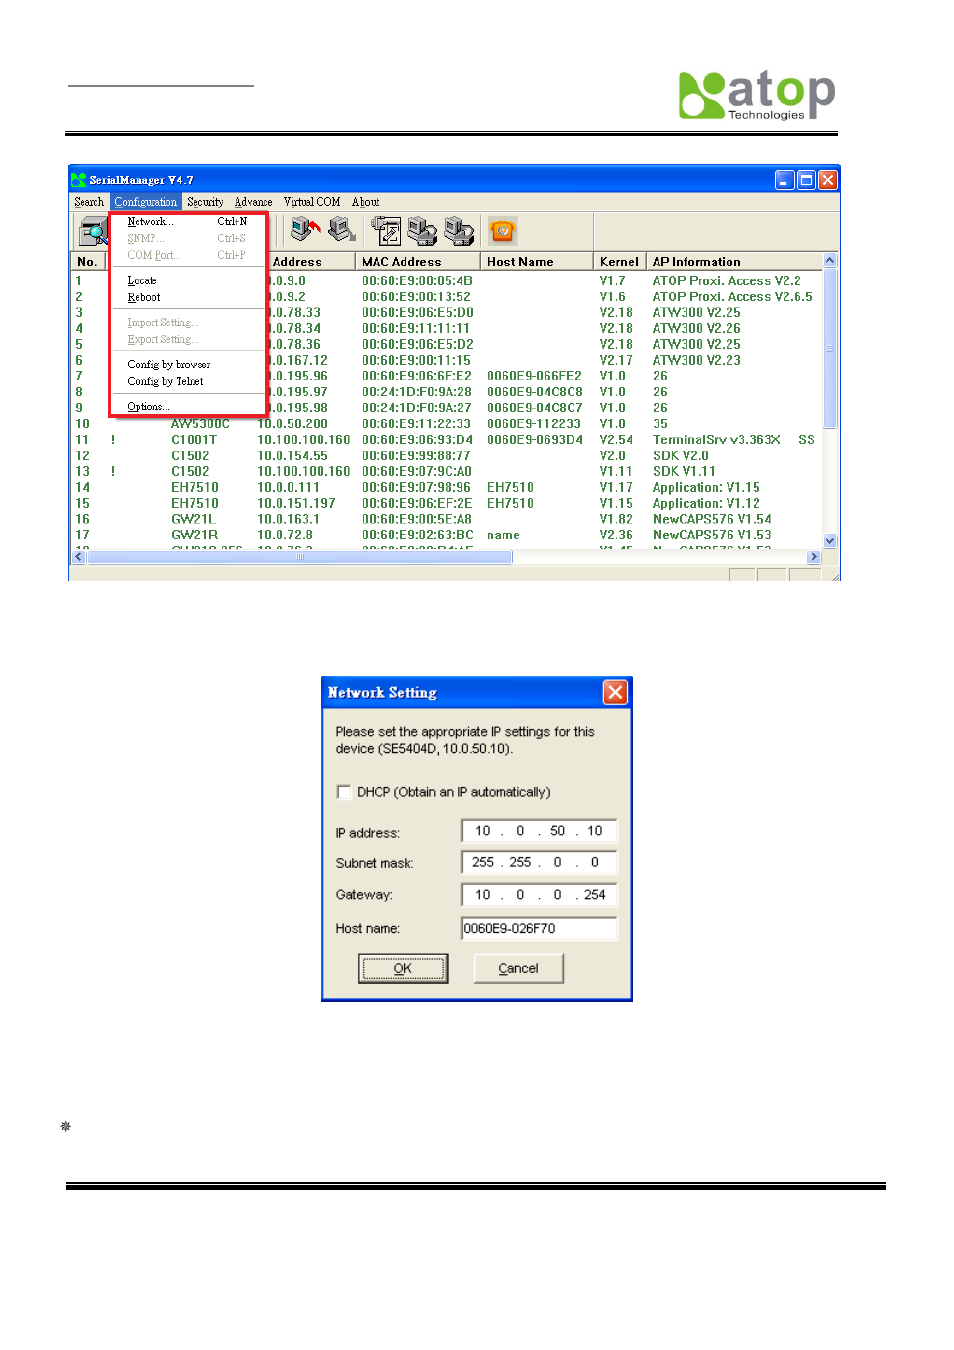Sort by the Kernel column header
Image resolution: width=954 pixels, height=1350 pixels.
tap(619, 262)
